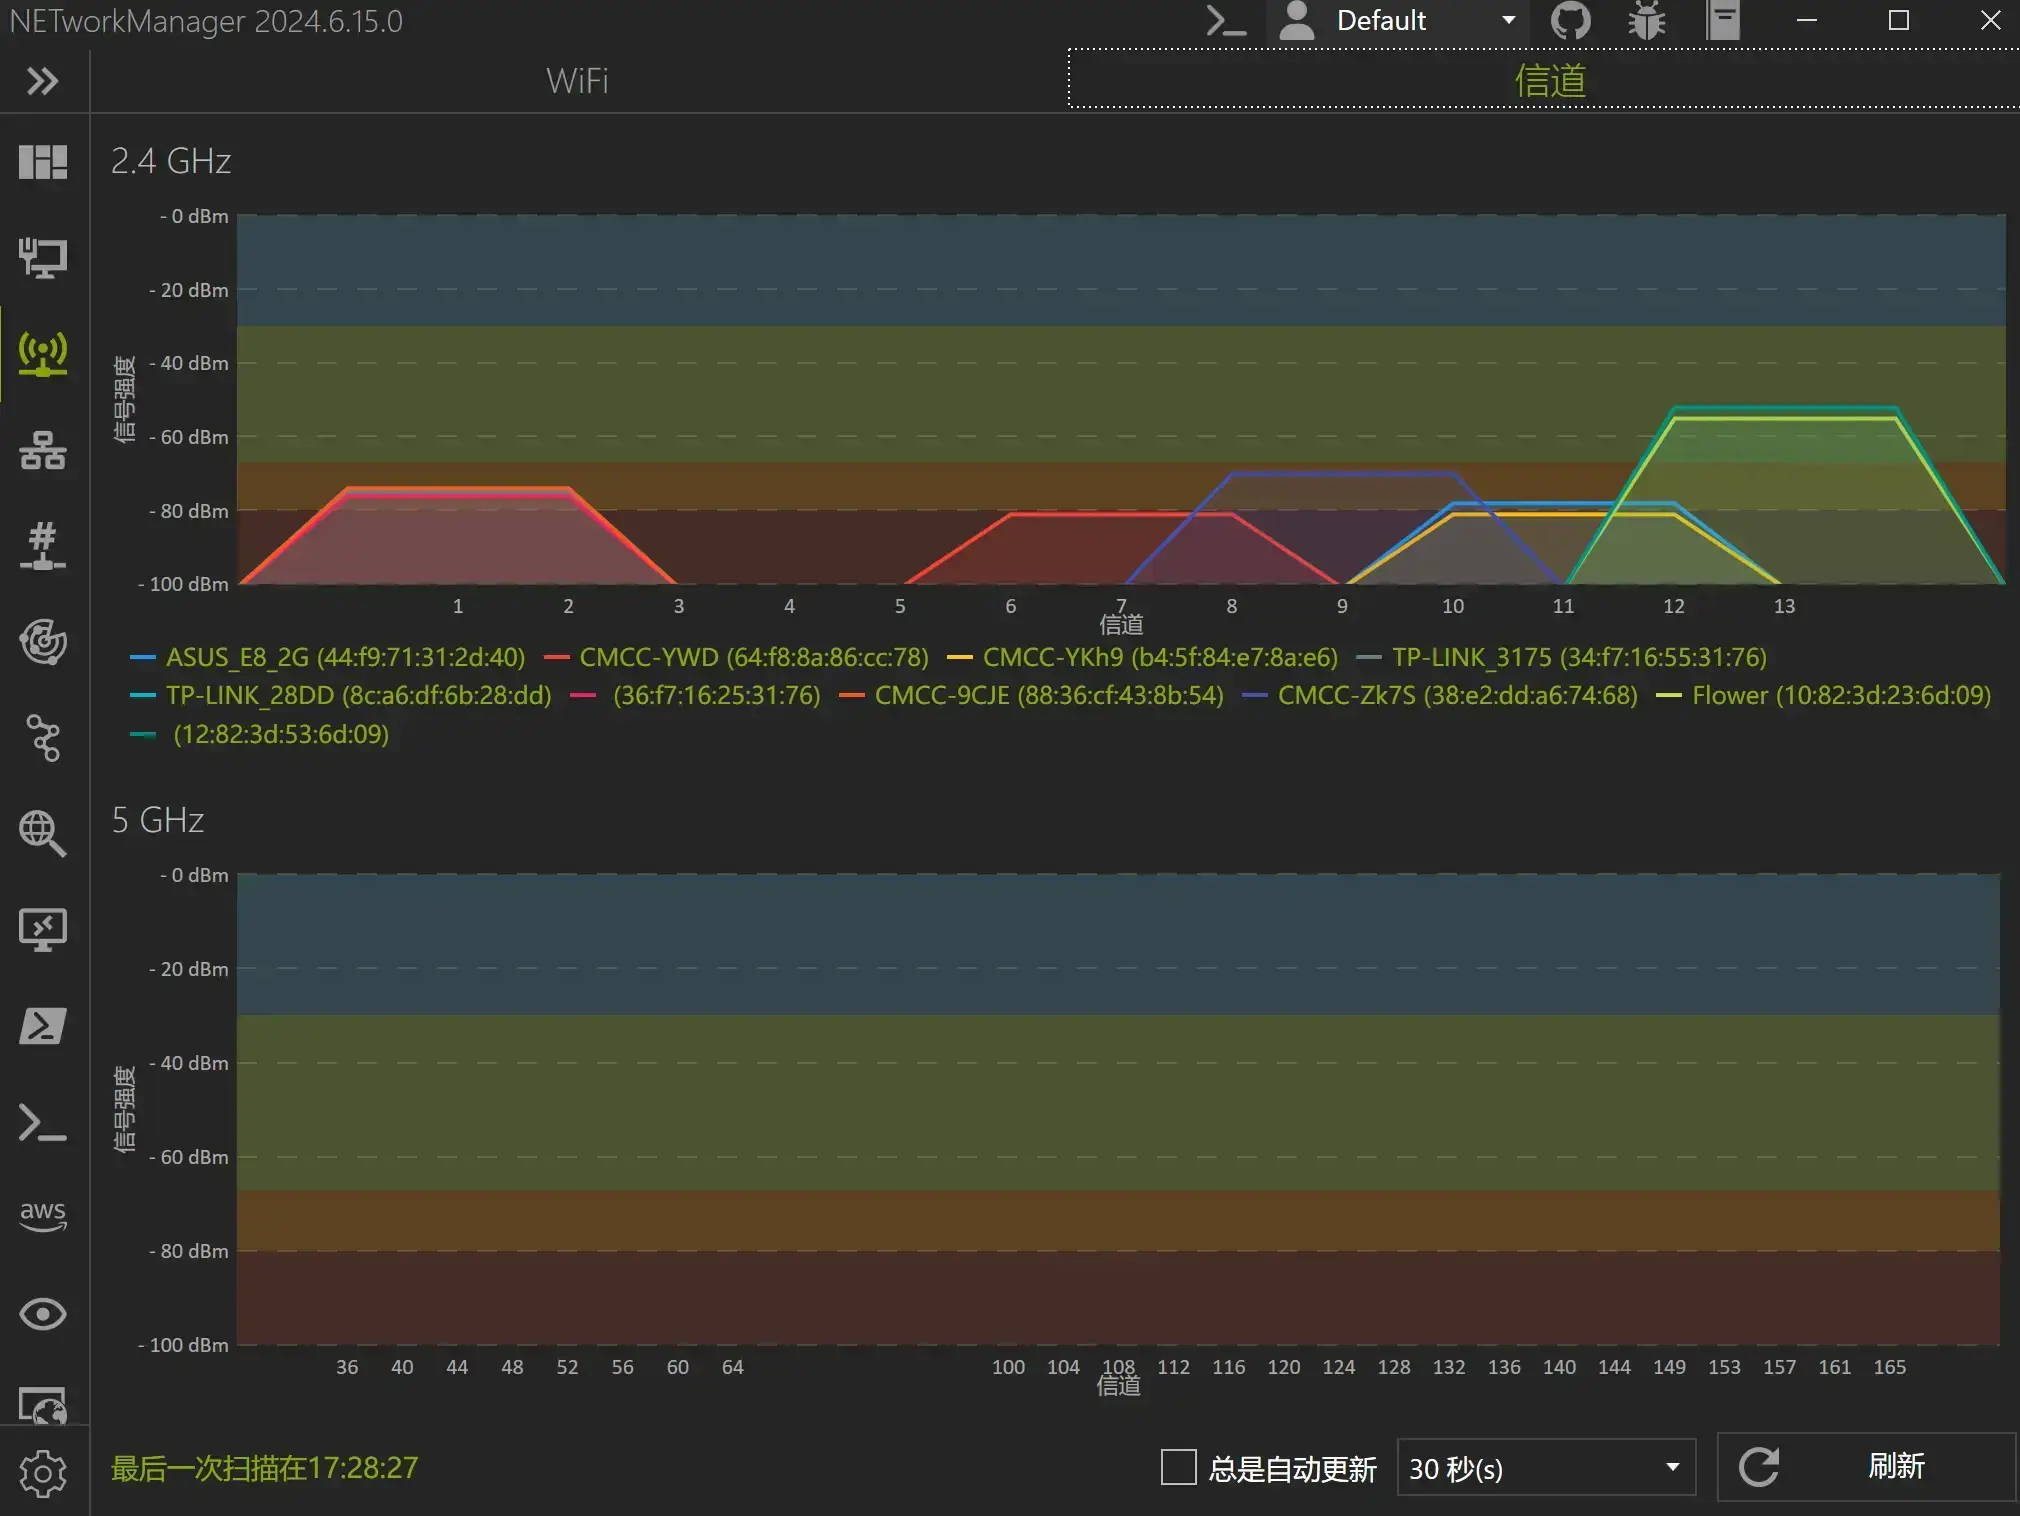The height and width of the screenshot is (1516, 2020).
Task: Switch to the 信道 tab
Action: [x=1549, y=80]
